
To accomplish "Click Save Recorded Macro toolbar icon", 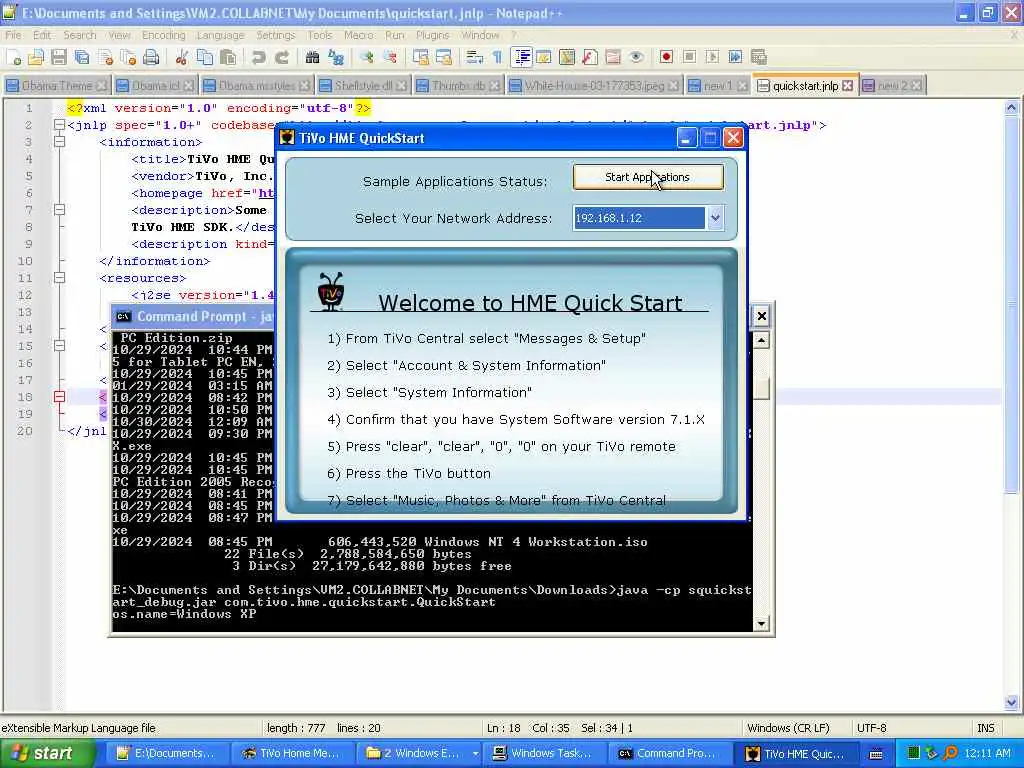I will (x=758, y=57).
